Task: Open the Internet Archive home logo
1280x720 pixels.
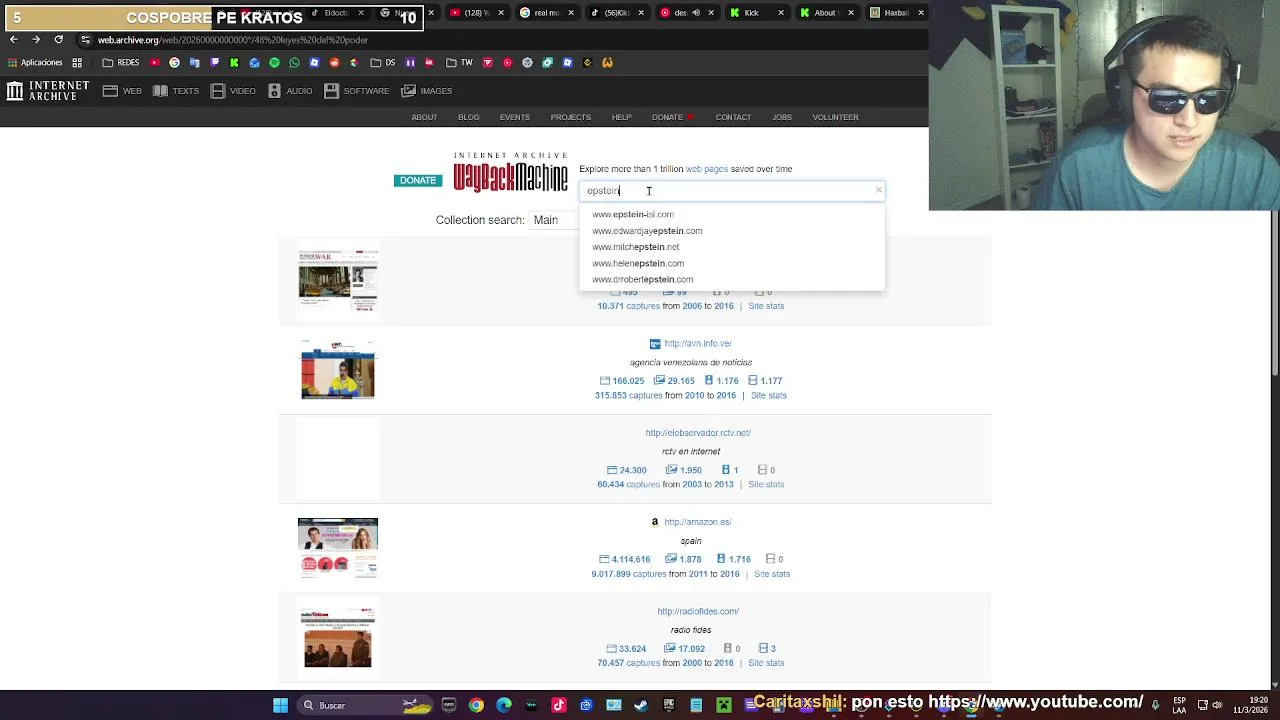Action: [x=47, y=91]
